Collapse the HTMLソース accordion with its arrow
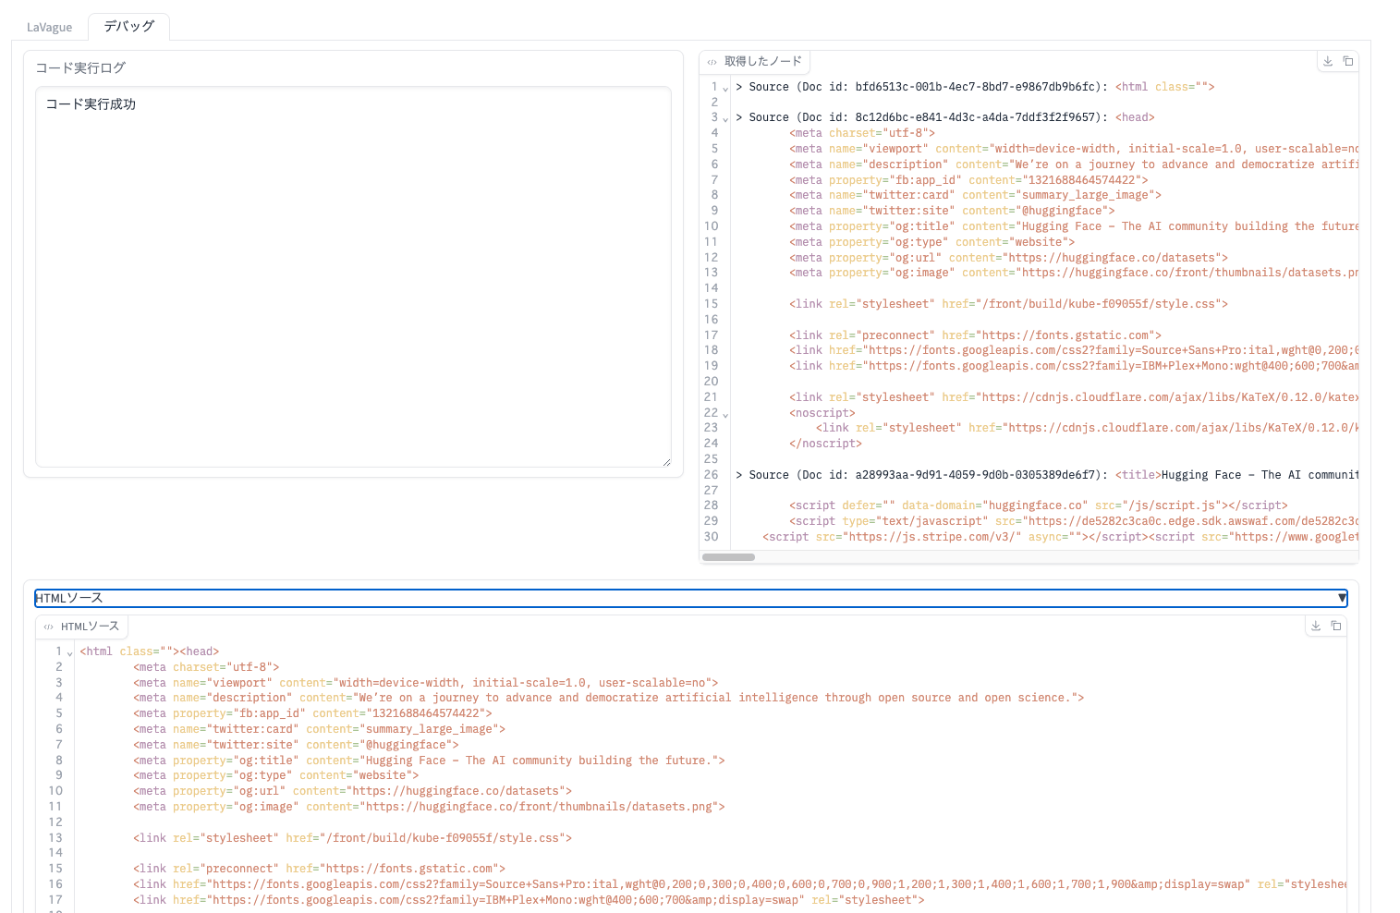Image resolution: width=1400 pixels, height=913 pixels. [x=1342, y=598]
